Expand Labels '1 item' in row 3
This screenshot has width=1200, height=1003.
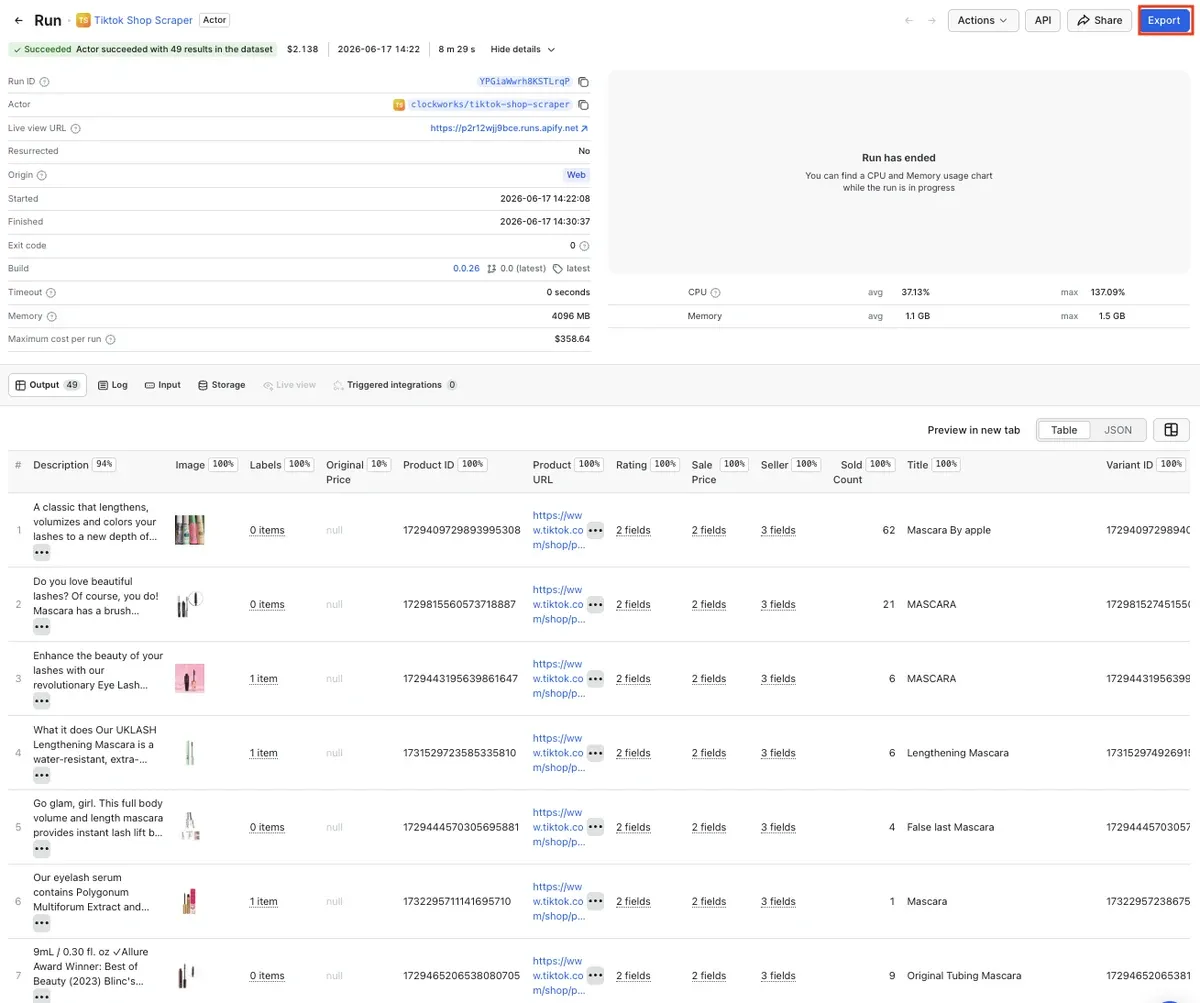click(x=264, y=679)
